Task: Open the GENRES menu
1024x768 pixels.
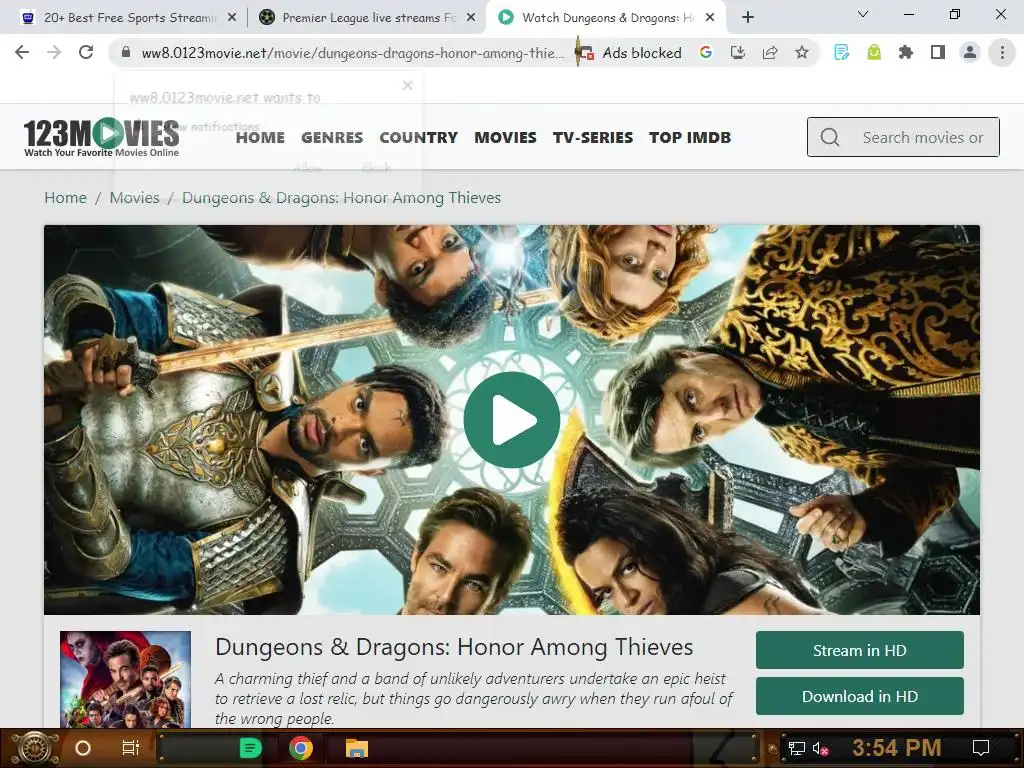Action: pyautogui.click(x=332, y=138)
